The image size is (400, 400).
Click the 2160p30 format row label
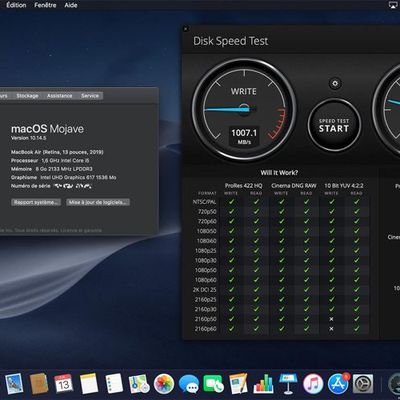point(206,309)
